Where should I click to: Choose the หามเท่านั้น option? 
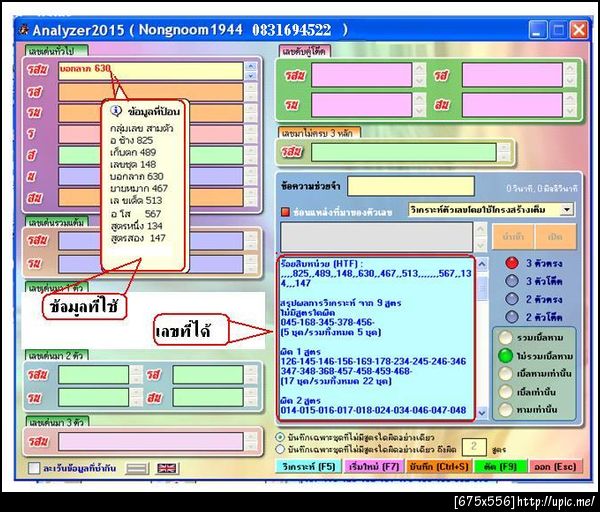[x=505, y=409]
